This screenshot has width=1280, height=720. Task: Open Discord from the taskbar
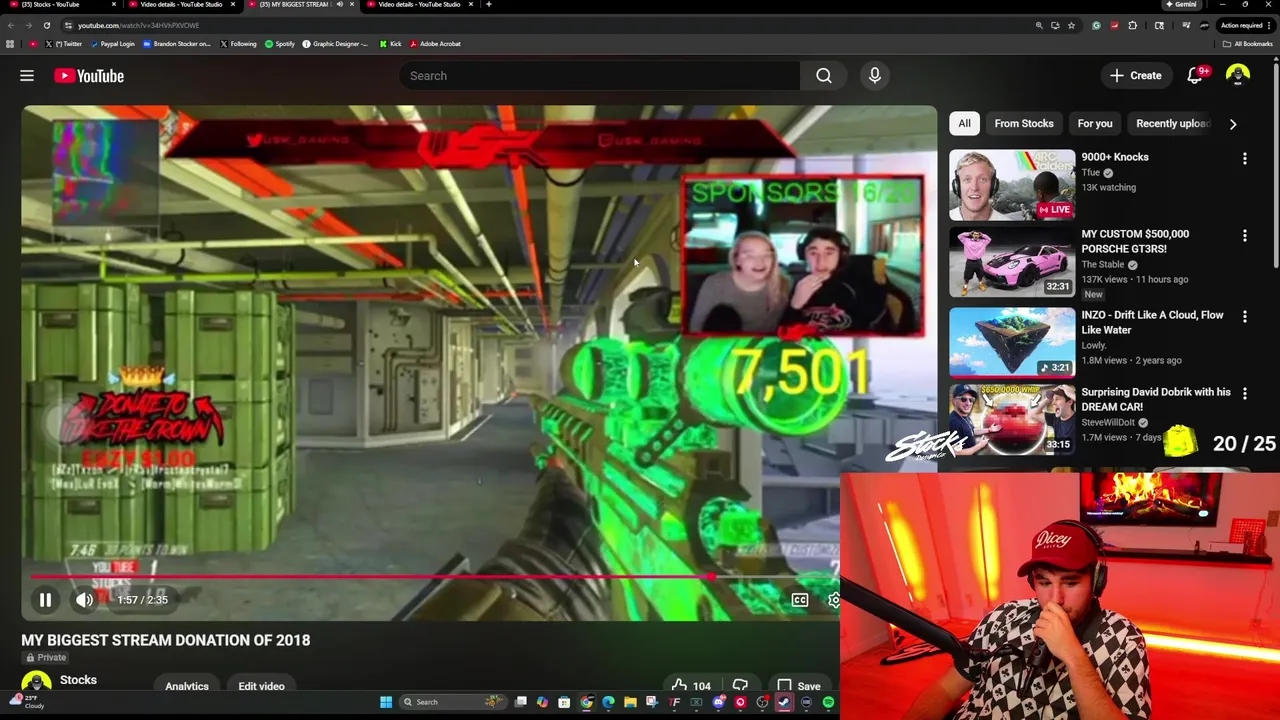click(x=718, y=702)
